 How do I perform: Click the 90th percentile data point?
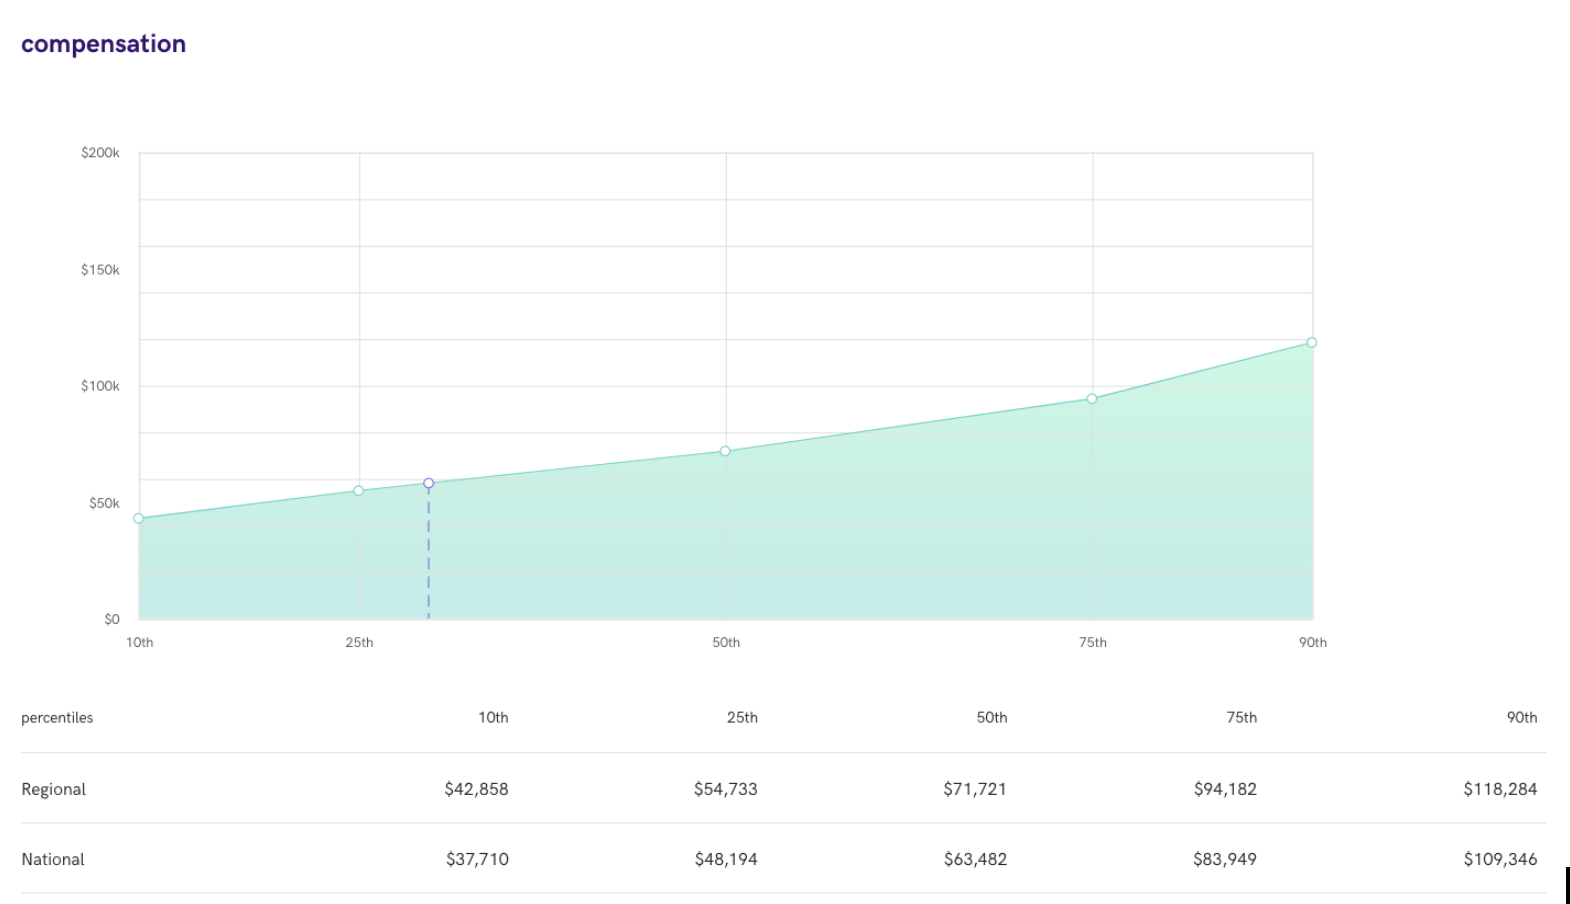point(1312,343)
